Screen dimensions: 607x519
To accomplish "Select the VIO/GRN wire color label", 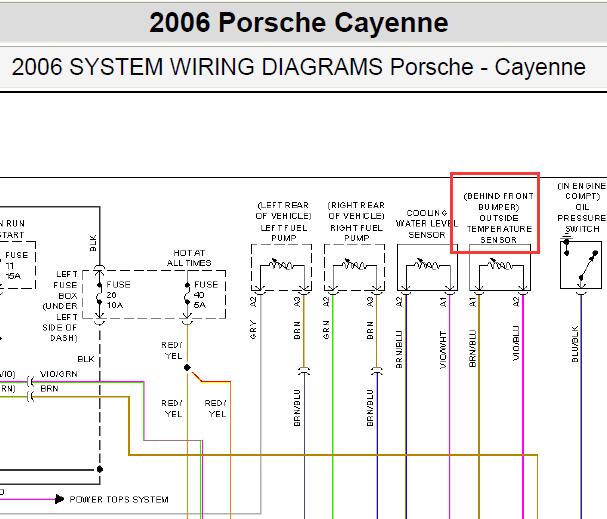I will pos(58,374).
